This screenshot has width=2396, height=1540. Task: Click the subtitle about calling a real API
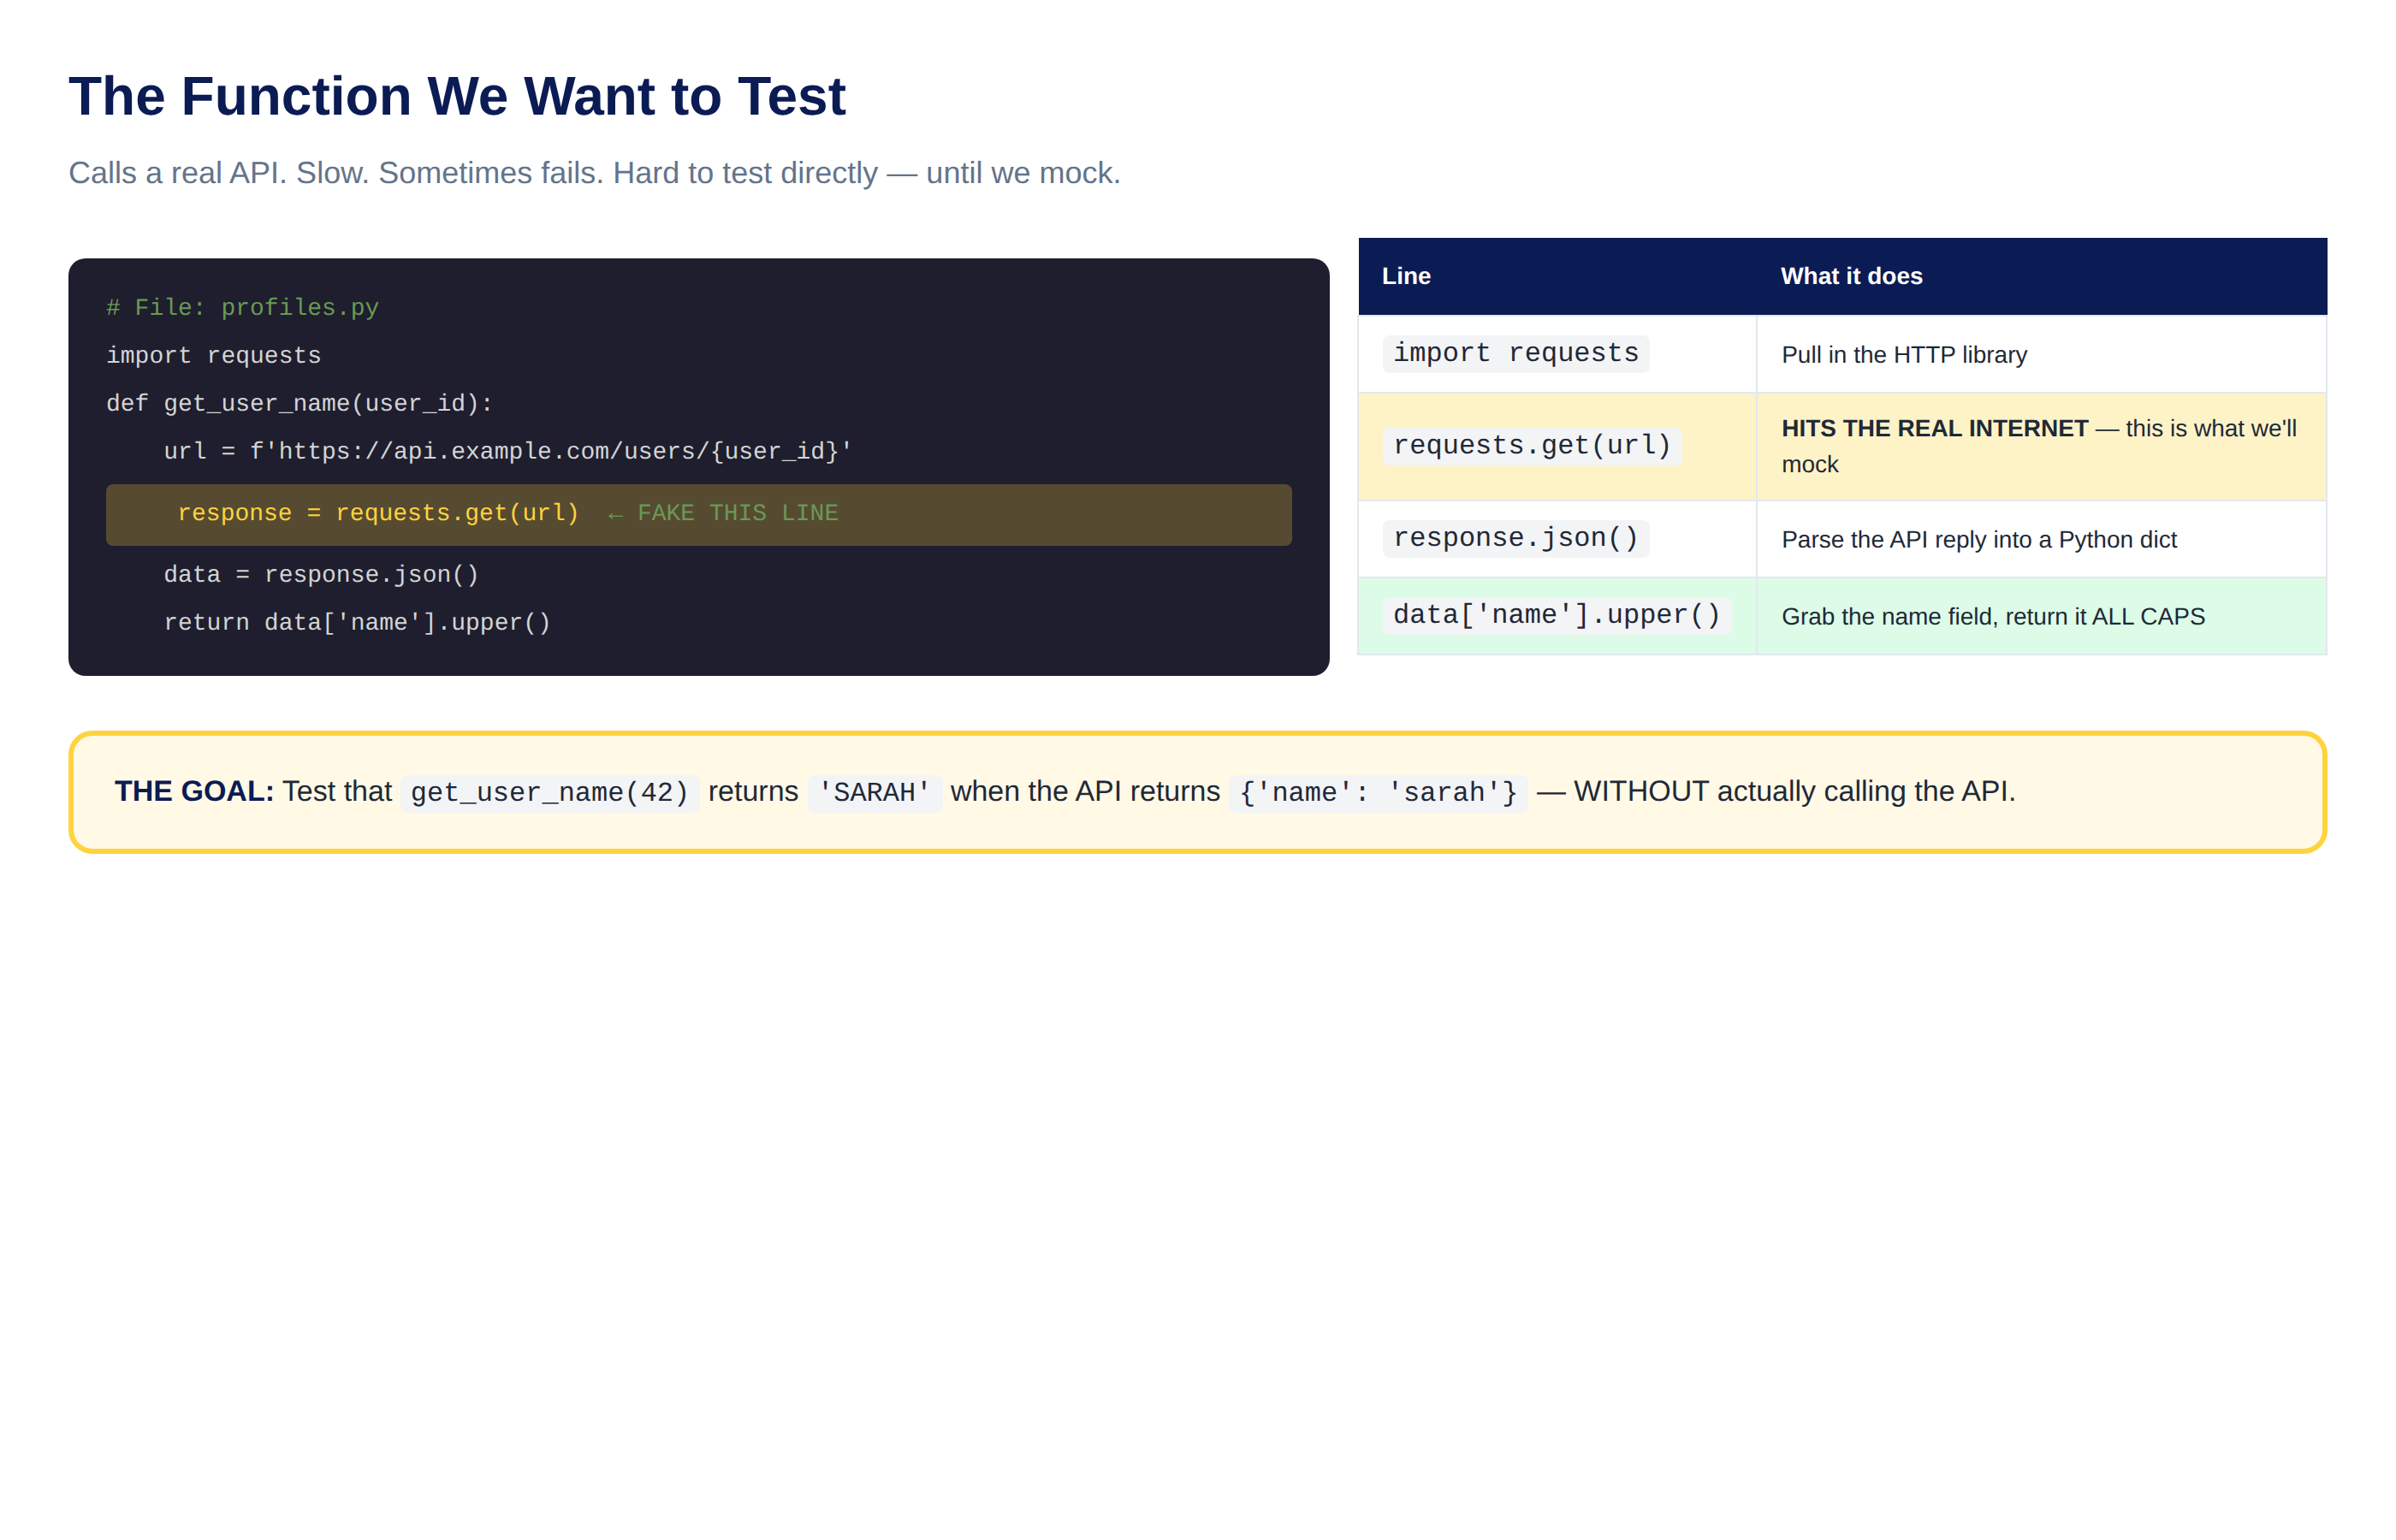point(594,173)
